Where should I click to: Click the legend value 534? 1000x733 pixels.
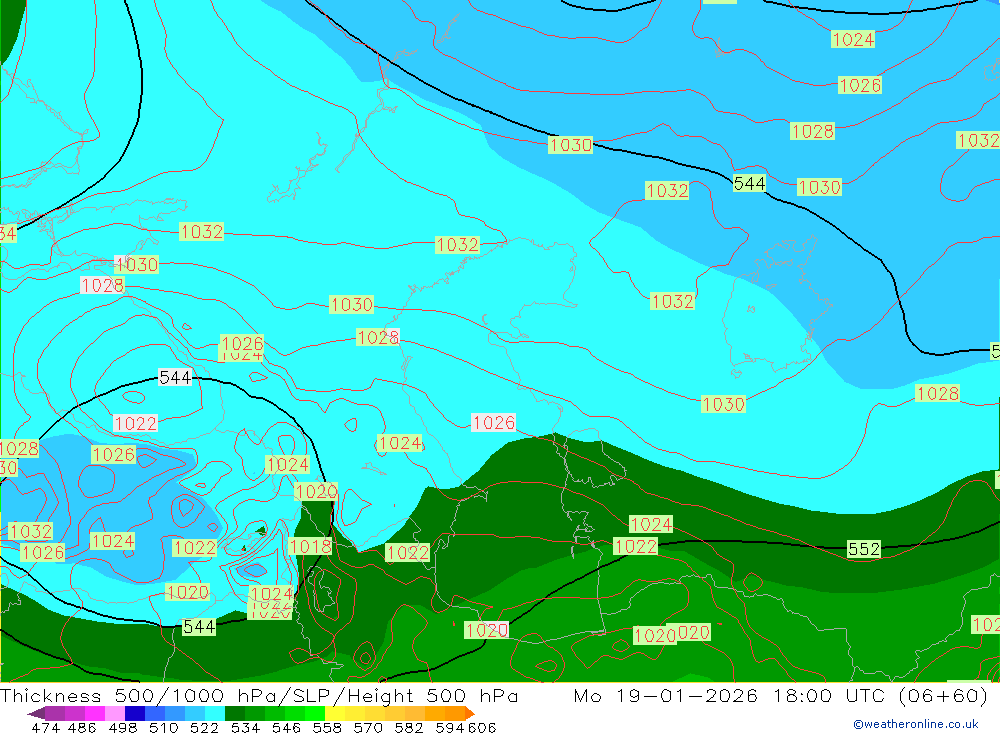245,727
